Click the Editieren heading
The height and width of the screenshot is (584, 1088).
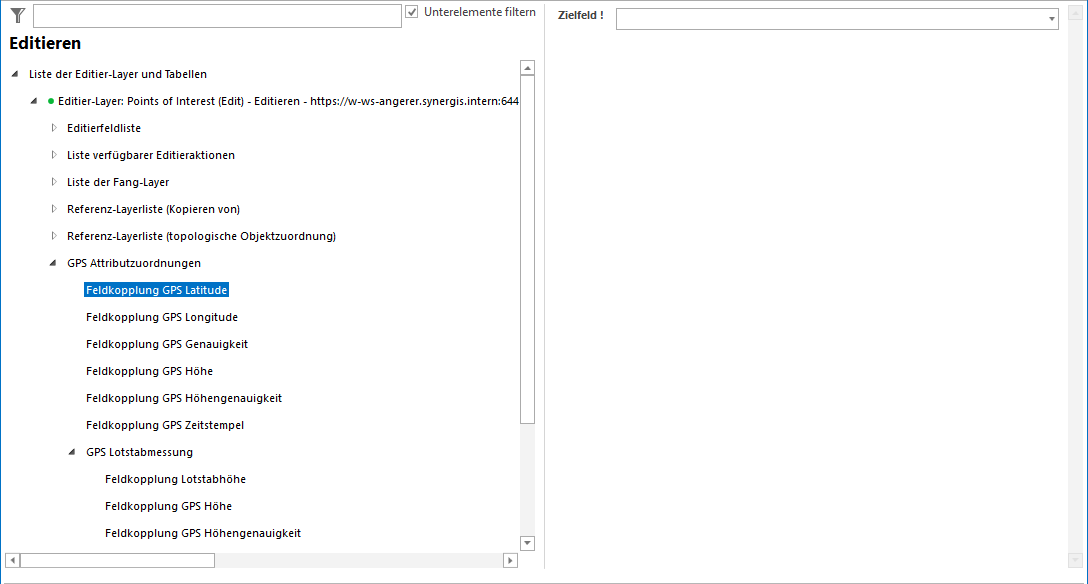pos(45,43)
